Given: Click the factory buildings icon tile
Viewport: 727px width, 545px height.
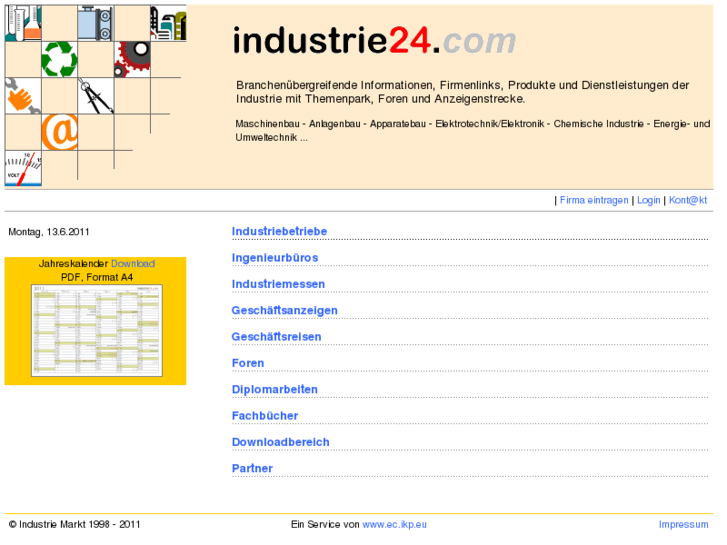Looking at the screenshot, I should coord(168,23).
